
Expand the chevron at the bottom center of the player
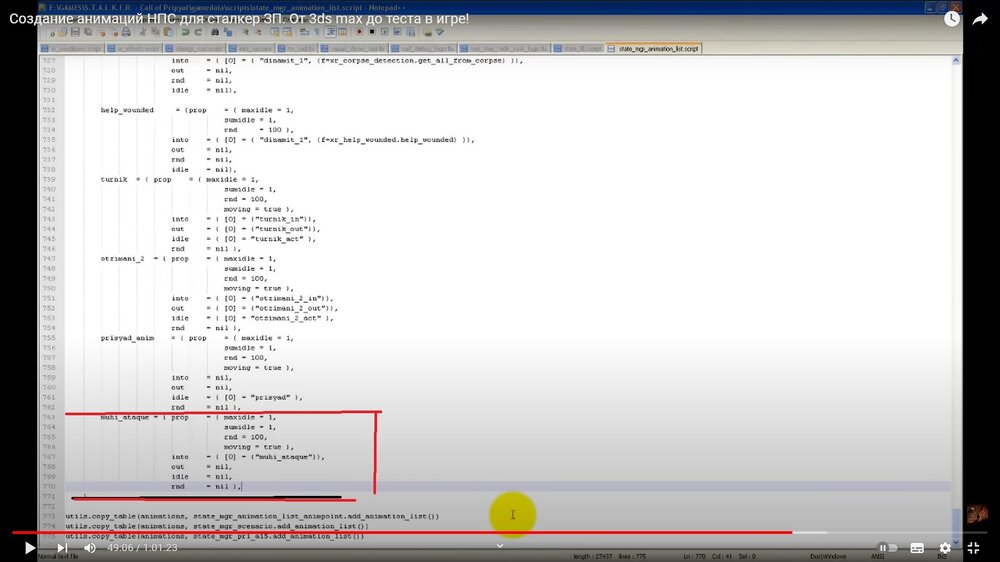(x=500, y=546)
